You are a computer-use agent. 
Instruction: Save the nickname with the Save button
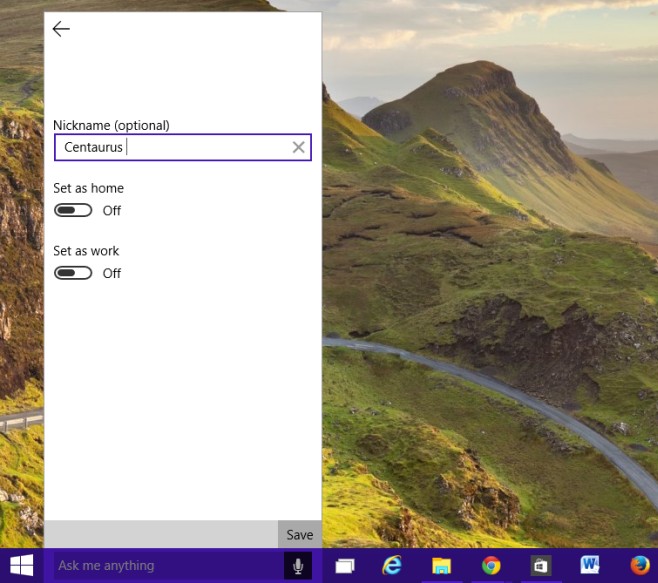tap(299, 535)
